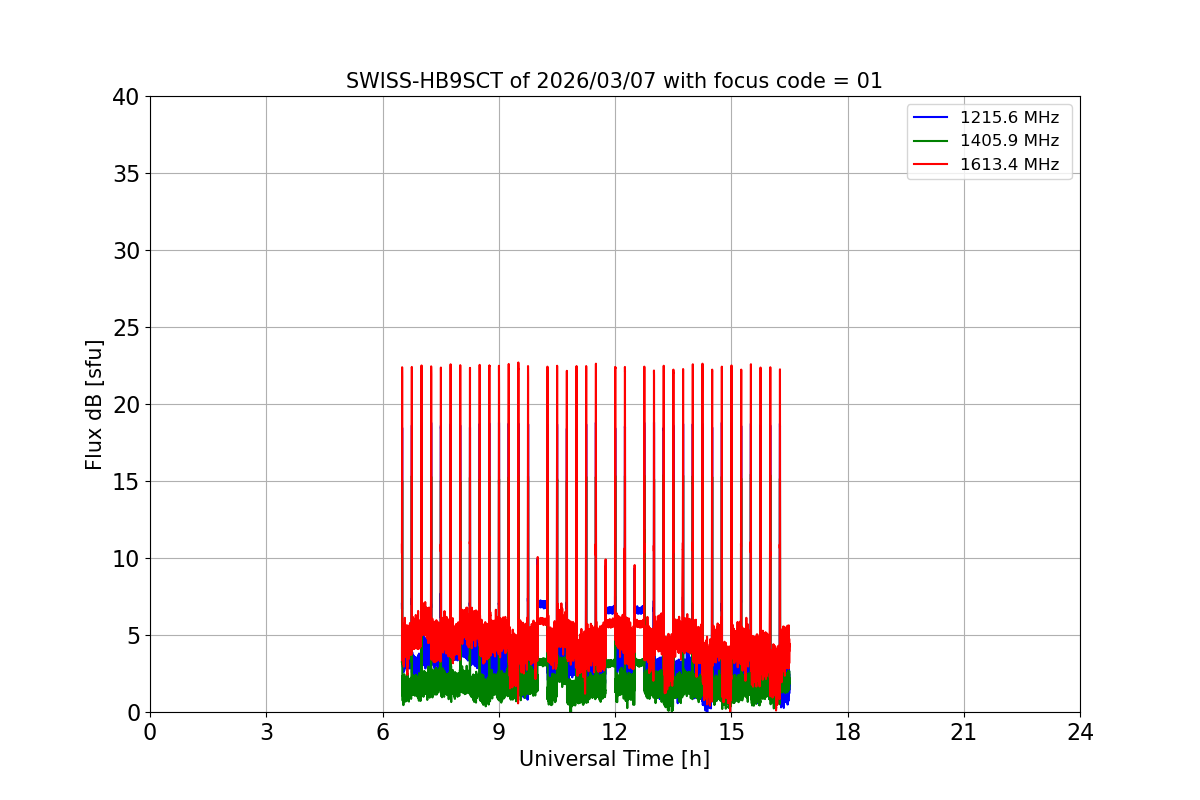Click y-axis tick label 35
This screenshot has width=1200, height=800.
[126, 174]
